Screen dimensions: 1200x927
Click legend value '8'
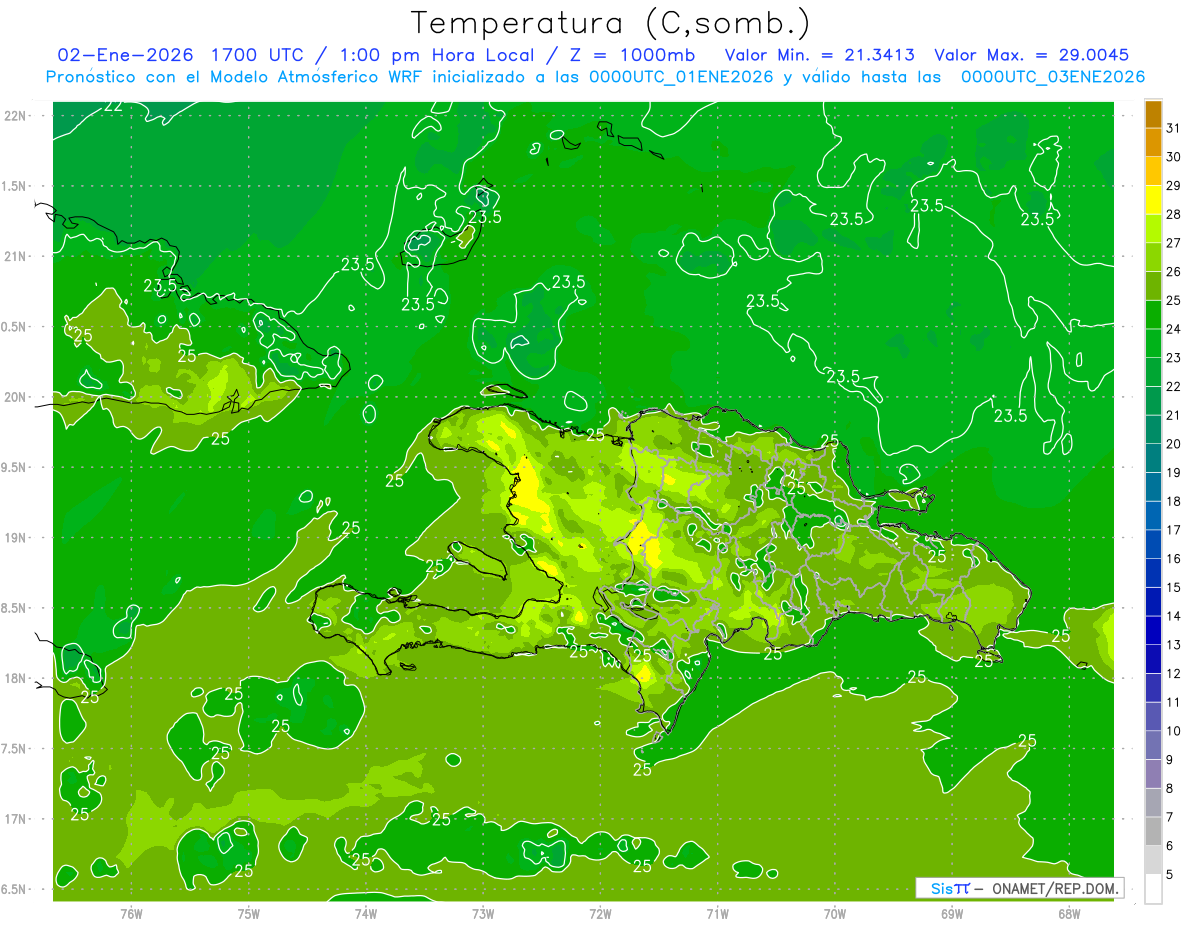pyautogui.click(x=1169, y=788)
